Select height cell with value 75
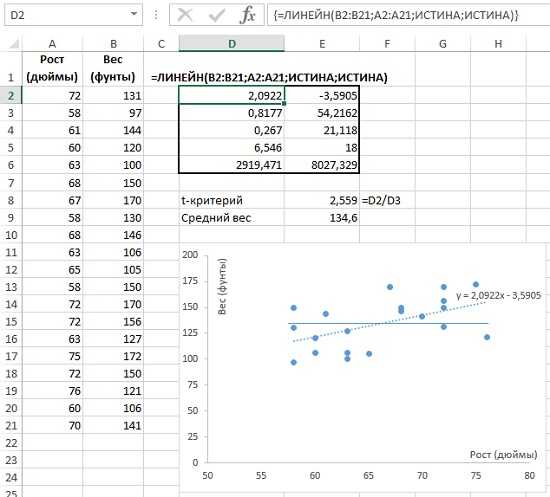Screen dimensions: 550x497 pos(52,356)
